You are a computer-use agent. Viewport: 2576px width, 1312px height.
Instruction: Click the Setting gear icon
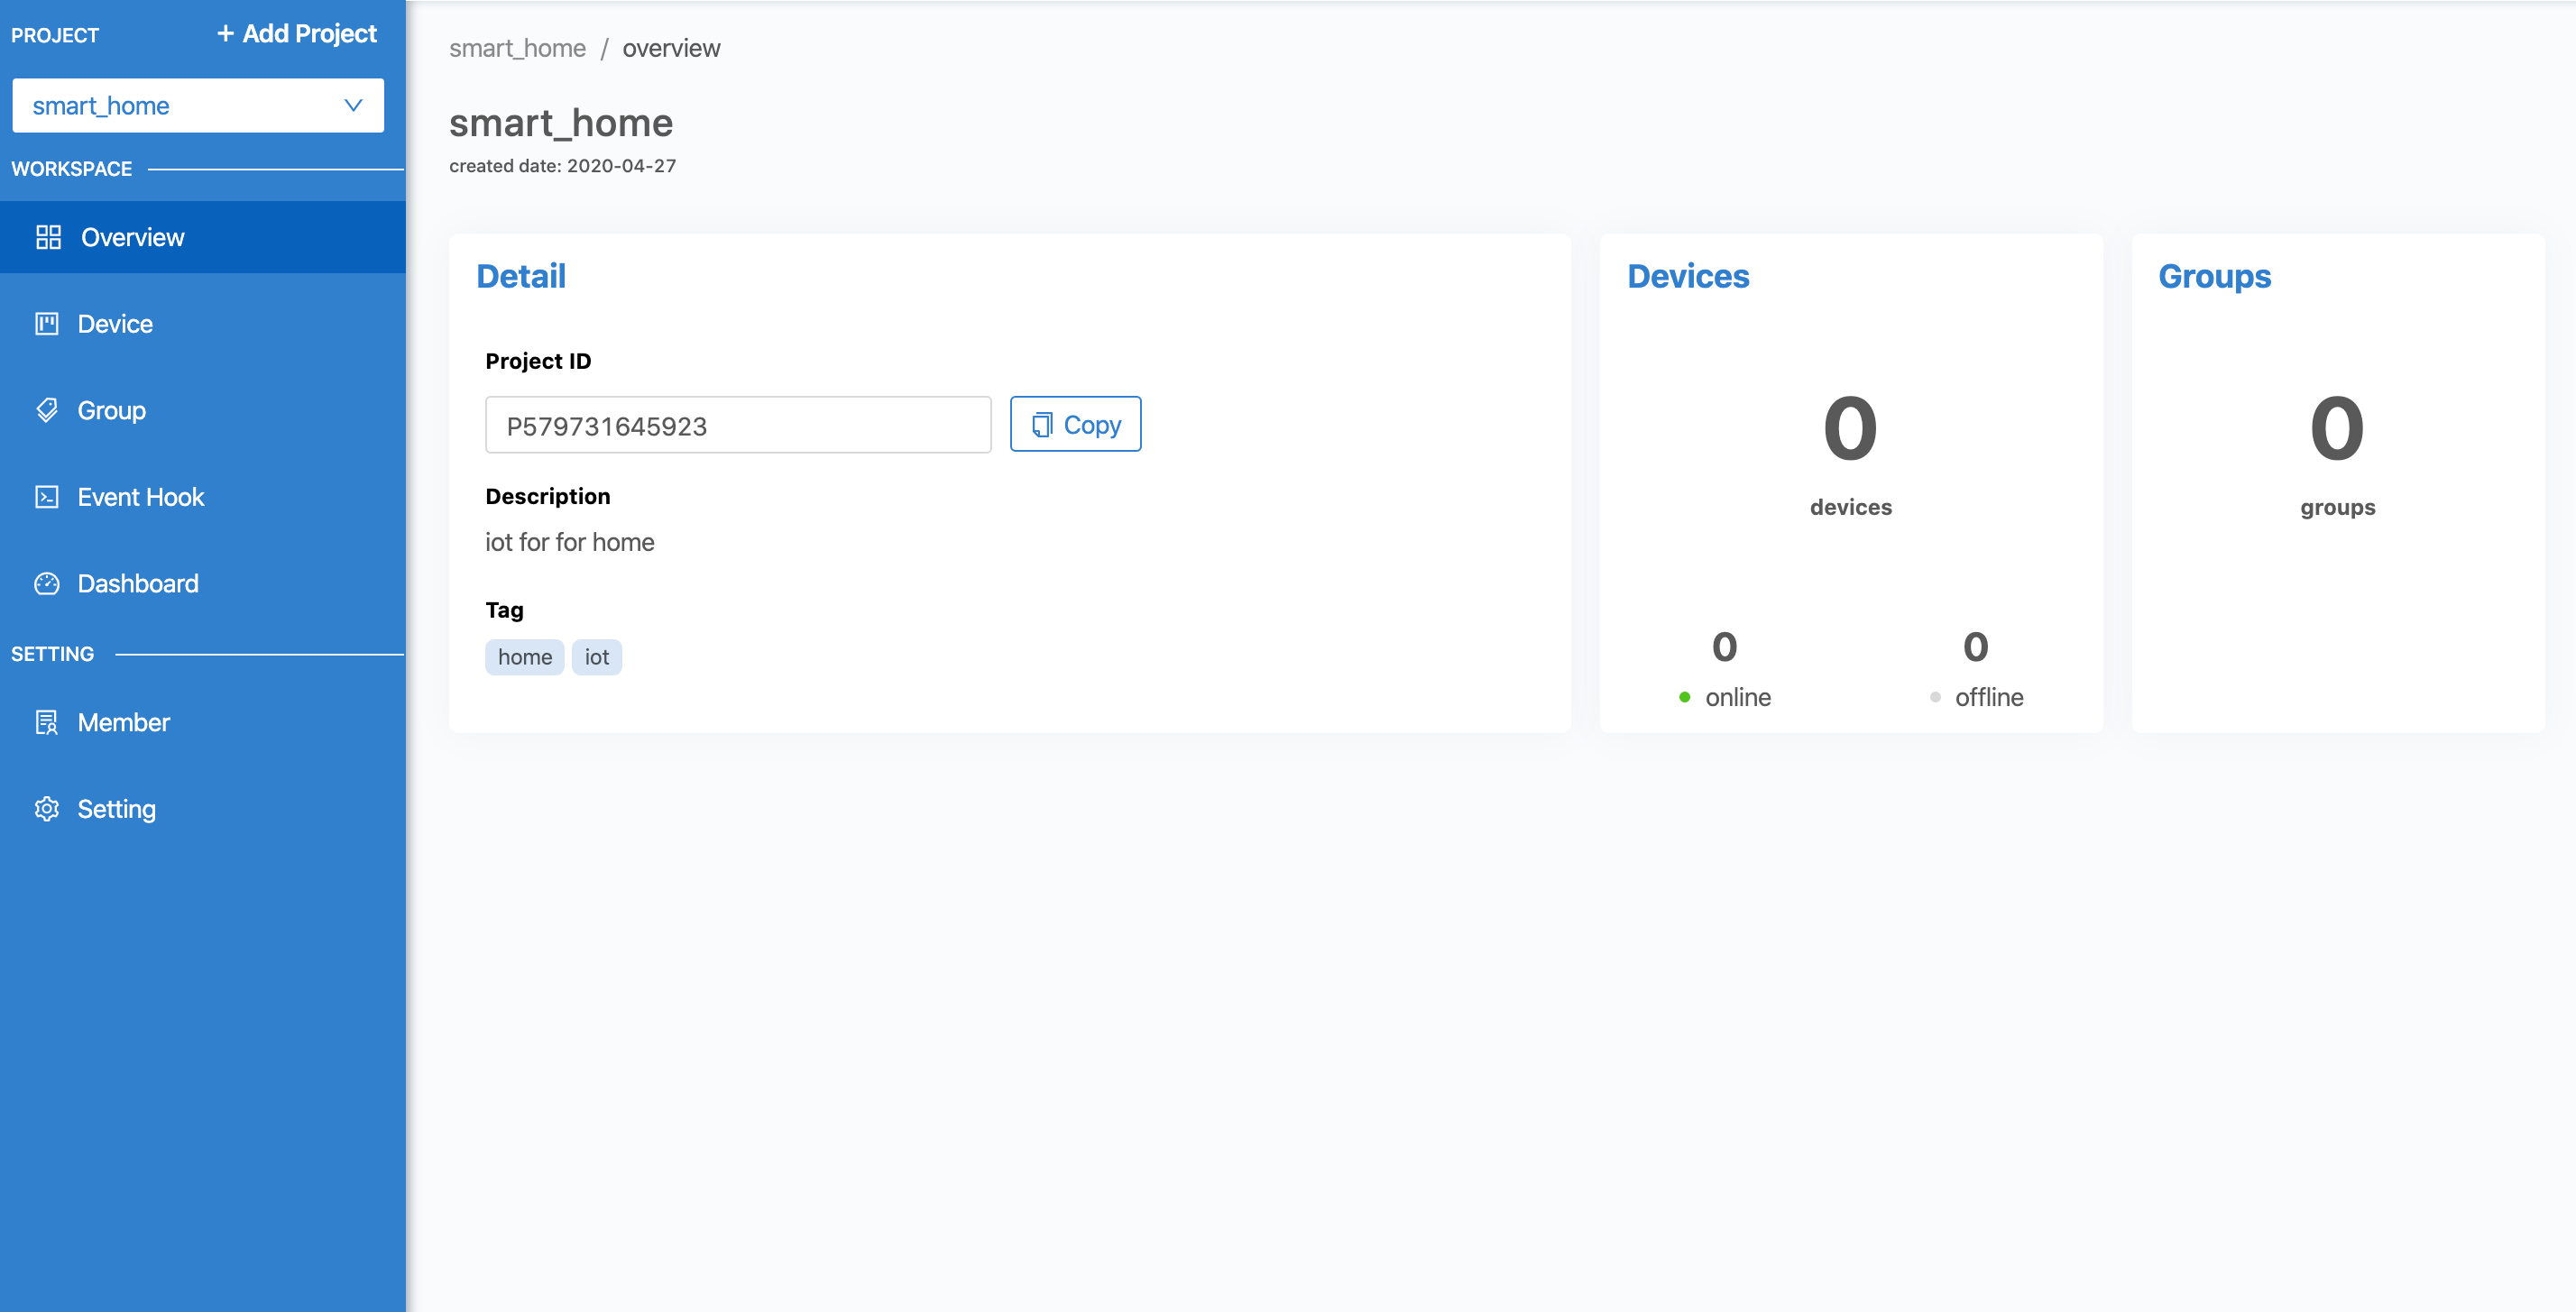coord(47,810)
